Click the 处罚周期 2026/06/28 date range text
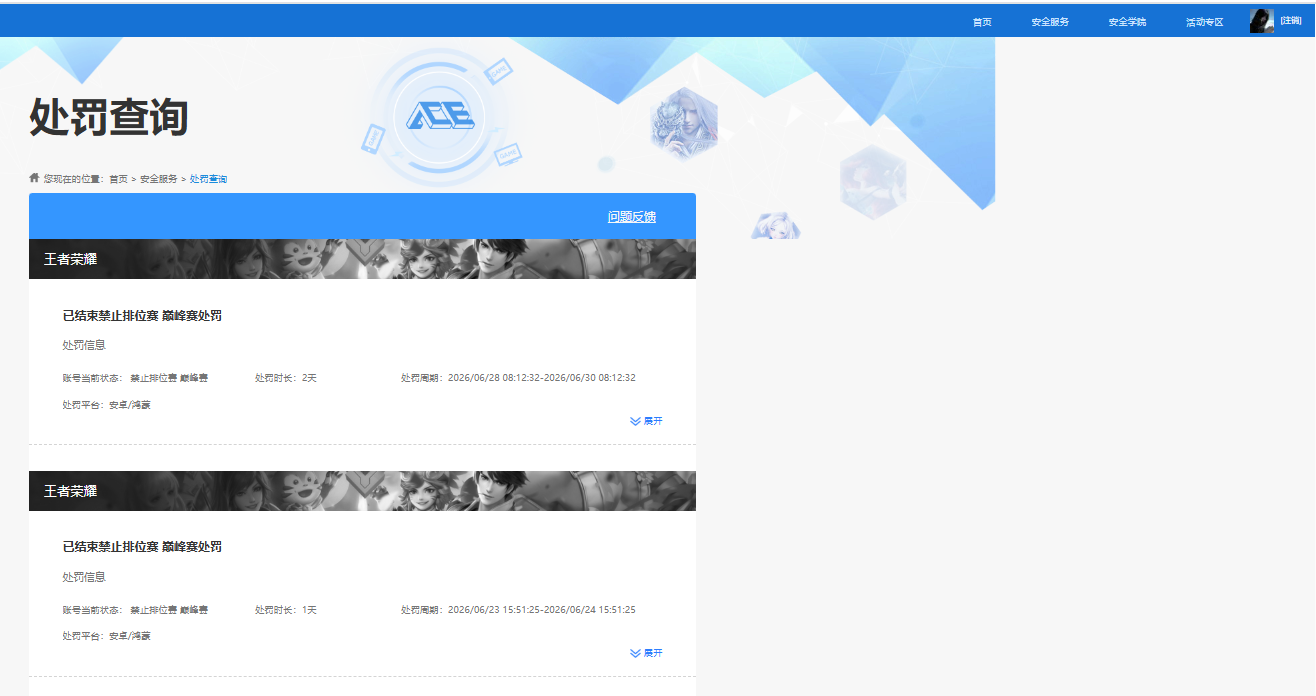 518,378
